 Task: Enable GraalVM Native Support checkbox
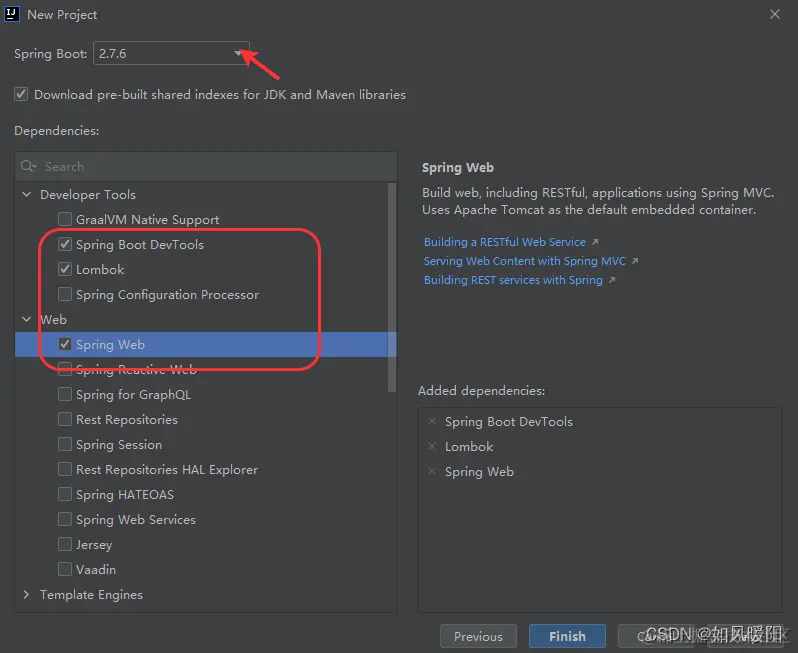65,219
